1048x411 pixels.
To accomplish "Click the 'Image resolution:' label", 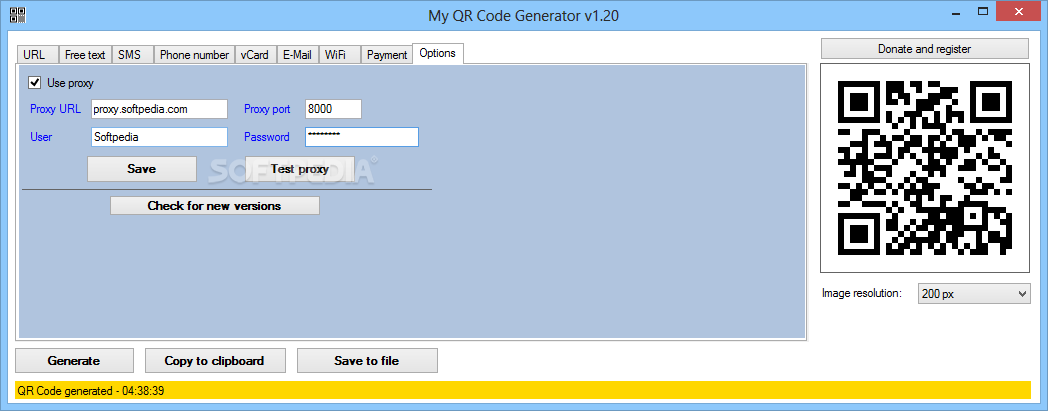I will (862, 293).
